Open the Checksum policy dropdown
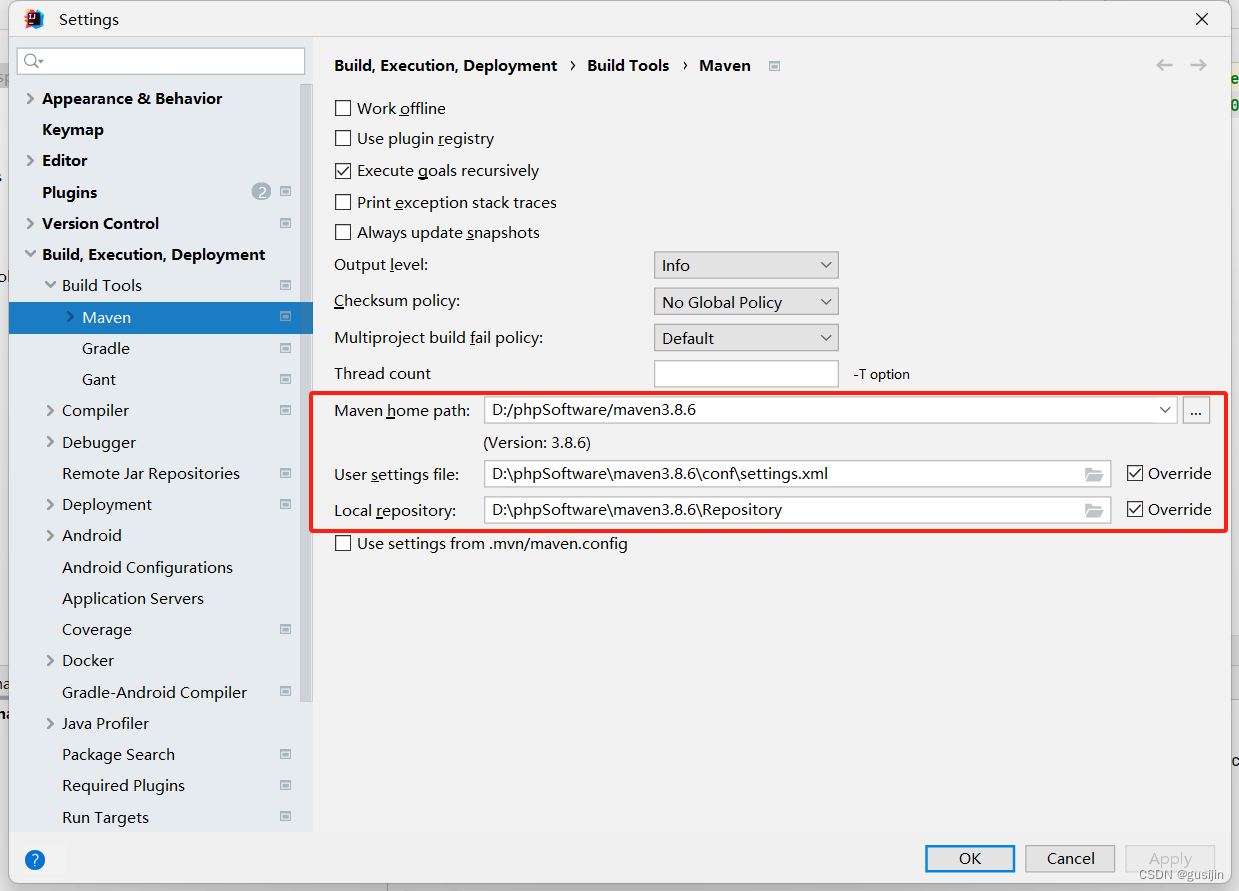This screenshot has height=891, width=1239. pos(746,302)
